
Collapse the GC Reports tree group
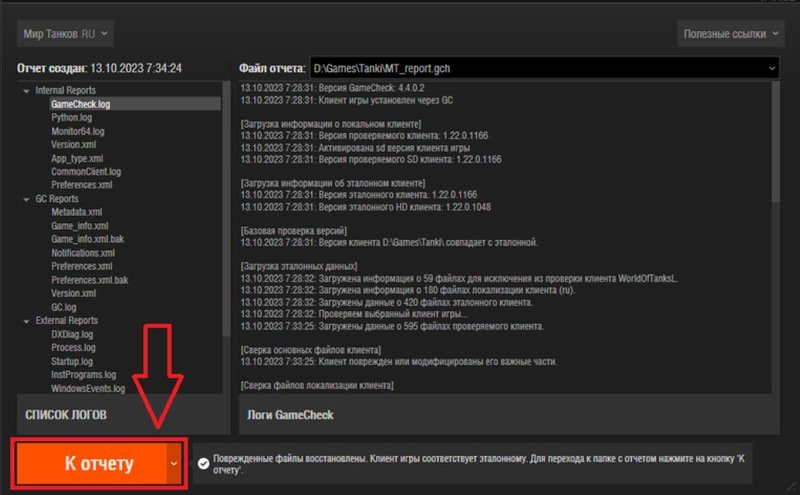tap(27, 199)
